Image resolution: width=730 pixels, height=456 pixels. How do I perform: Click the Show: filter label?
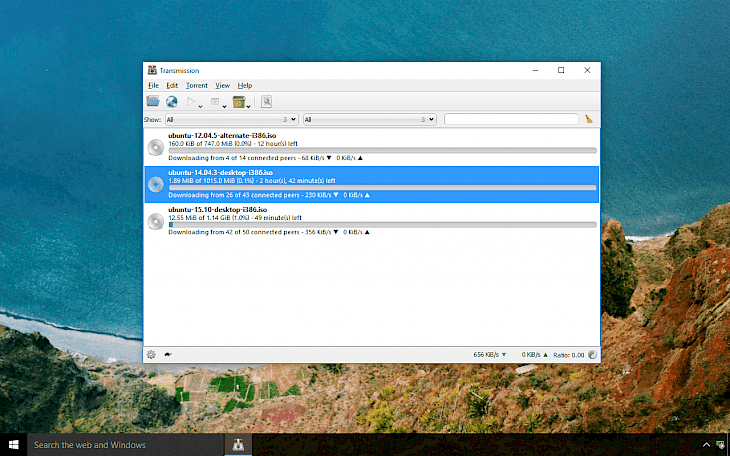point(152,120)
